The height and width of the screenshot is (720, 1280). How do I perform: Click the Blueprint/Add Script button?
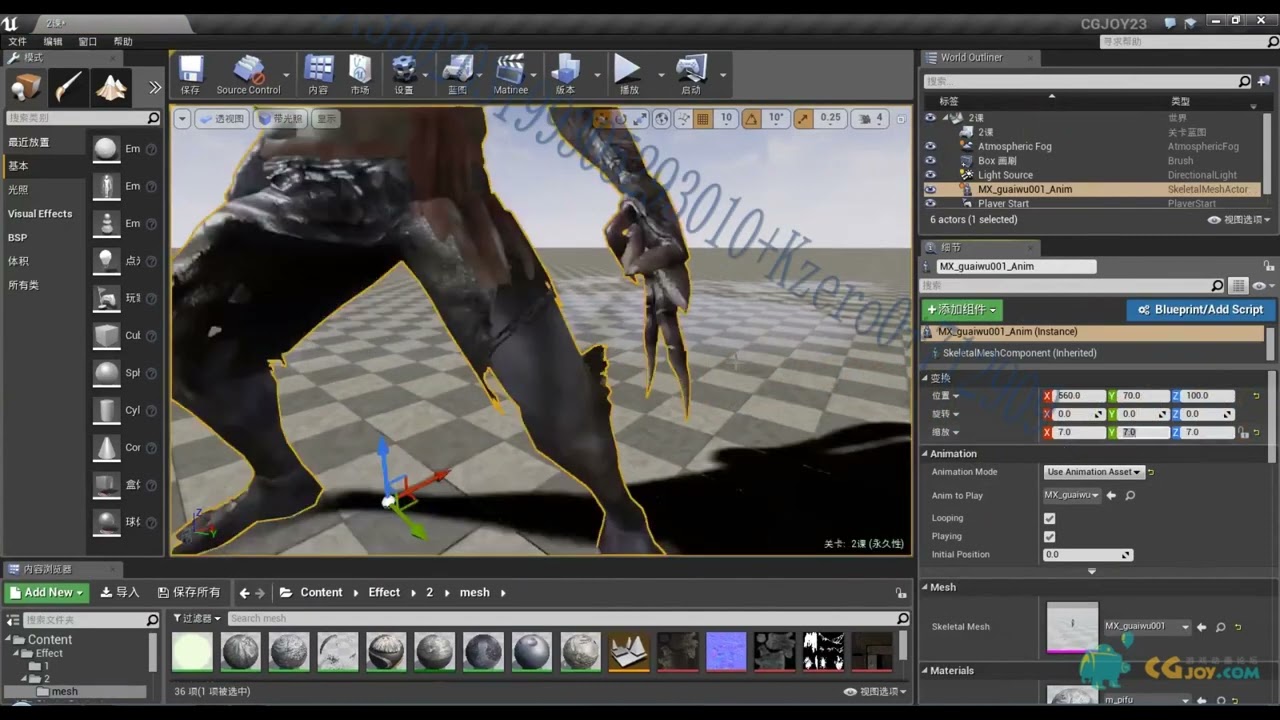point(1200,310)
